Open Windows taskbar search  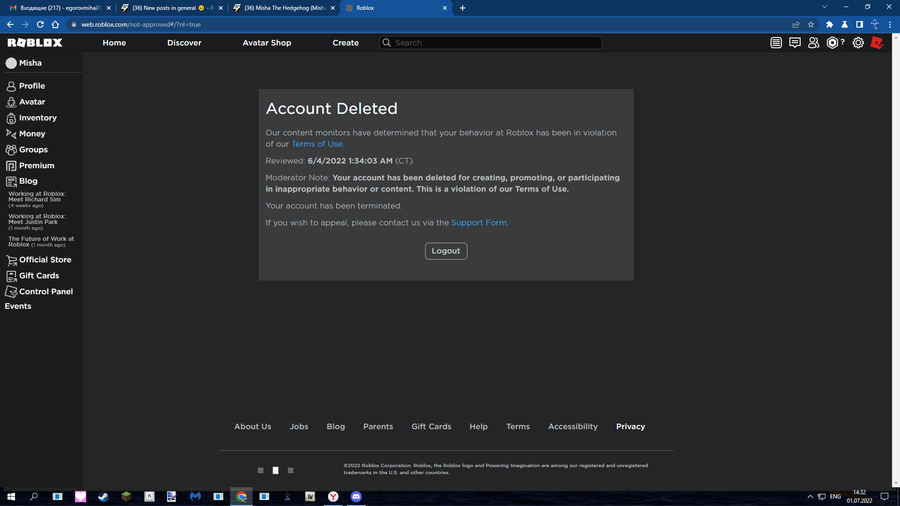34,496
